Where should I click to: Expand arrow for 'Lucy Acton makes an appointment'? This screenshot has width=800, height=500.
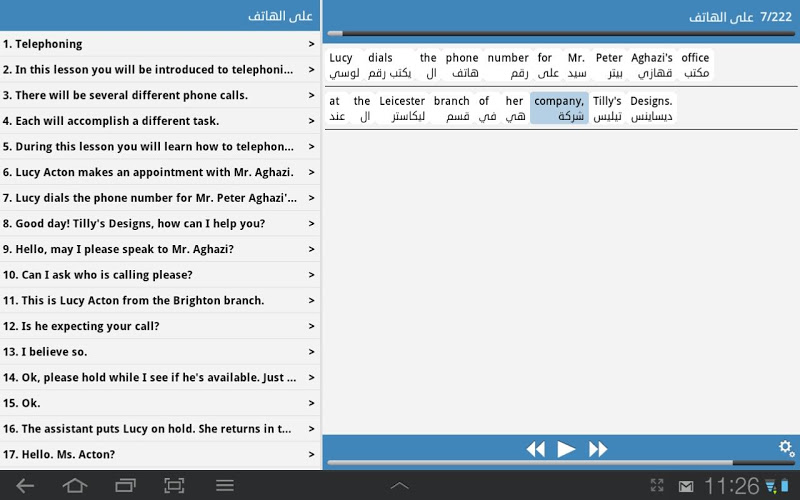coord(311,172)
